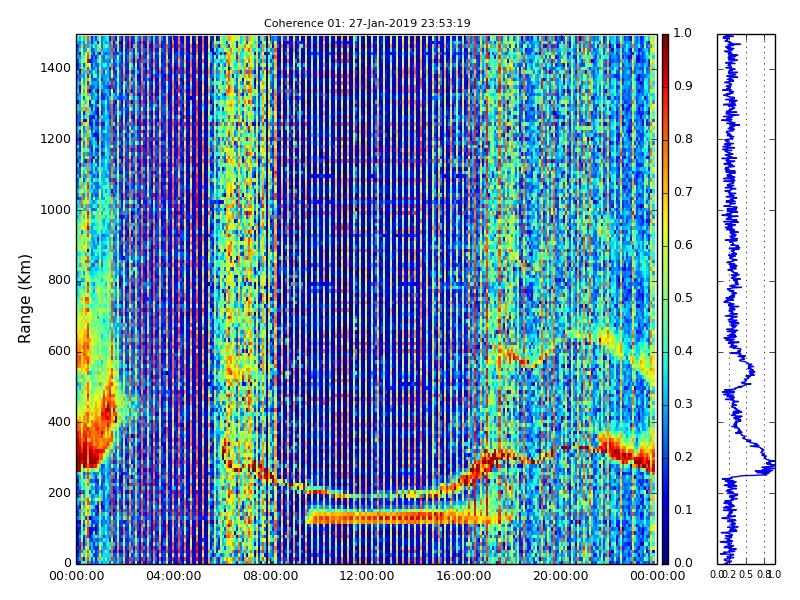Click the 20:00:00 time axis label
800x600 pixels.
[x=561, y=576]
